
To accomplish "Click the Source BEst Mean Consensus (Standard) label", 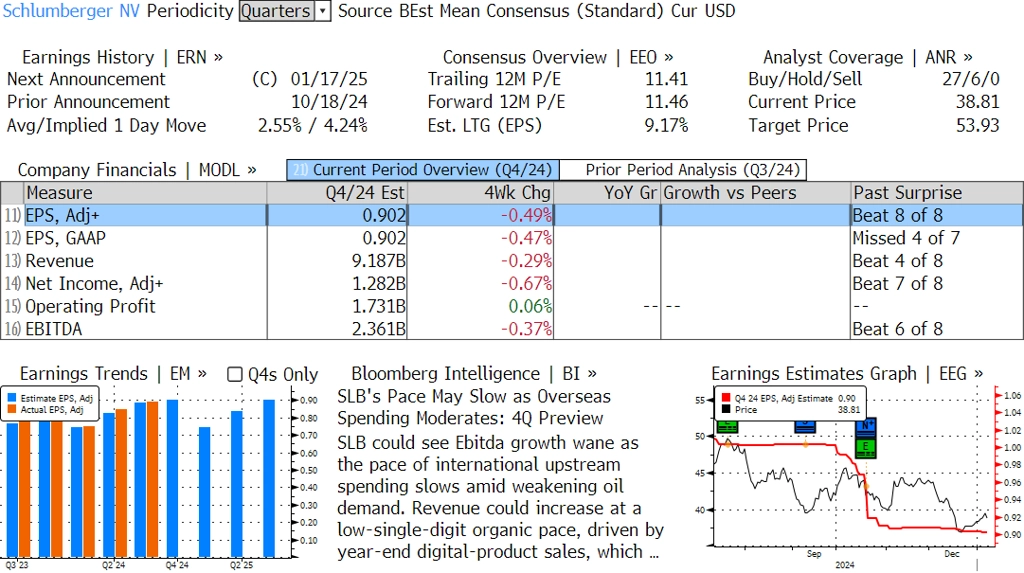I will (x=502, y=11).
